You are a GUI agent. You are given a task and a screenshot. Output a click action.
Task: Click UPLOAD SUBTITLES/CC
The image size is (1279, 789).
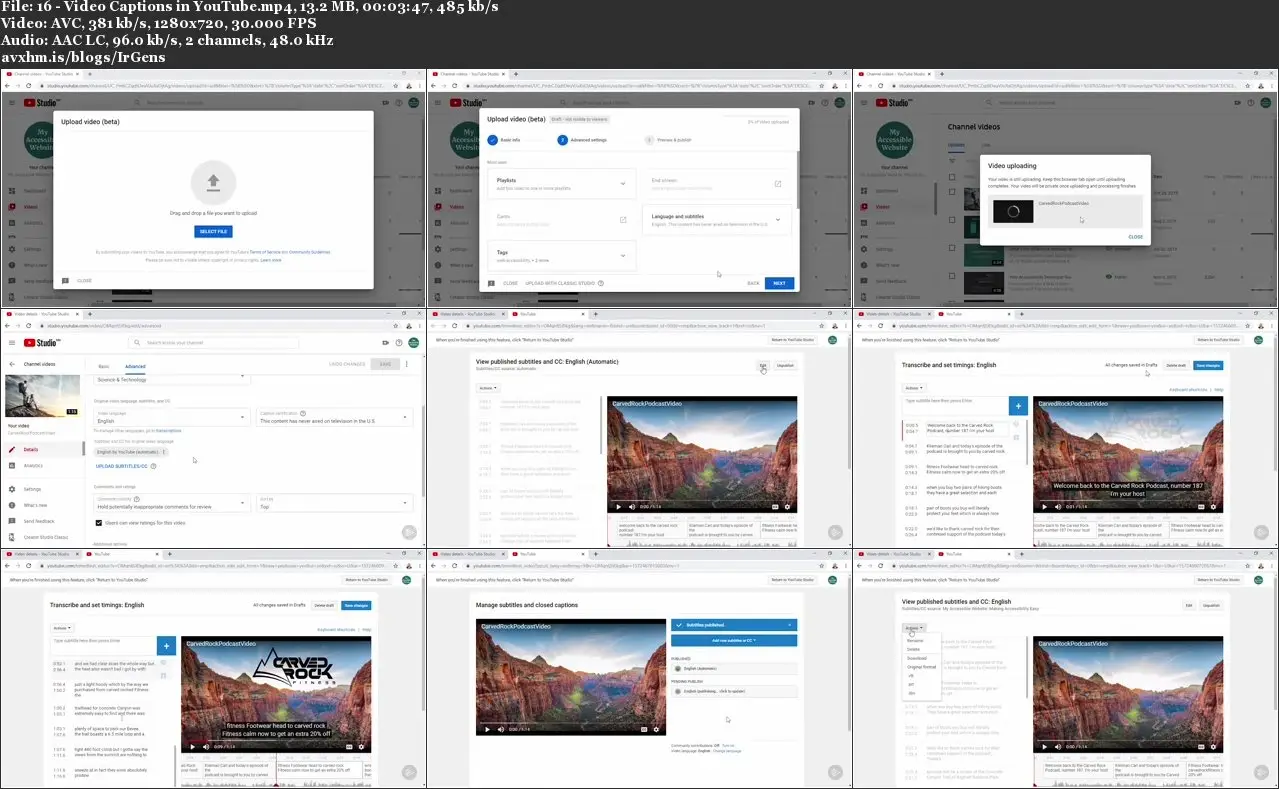(121, 466)
